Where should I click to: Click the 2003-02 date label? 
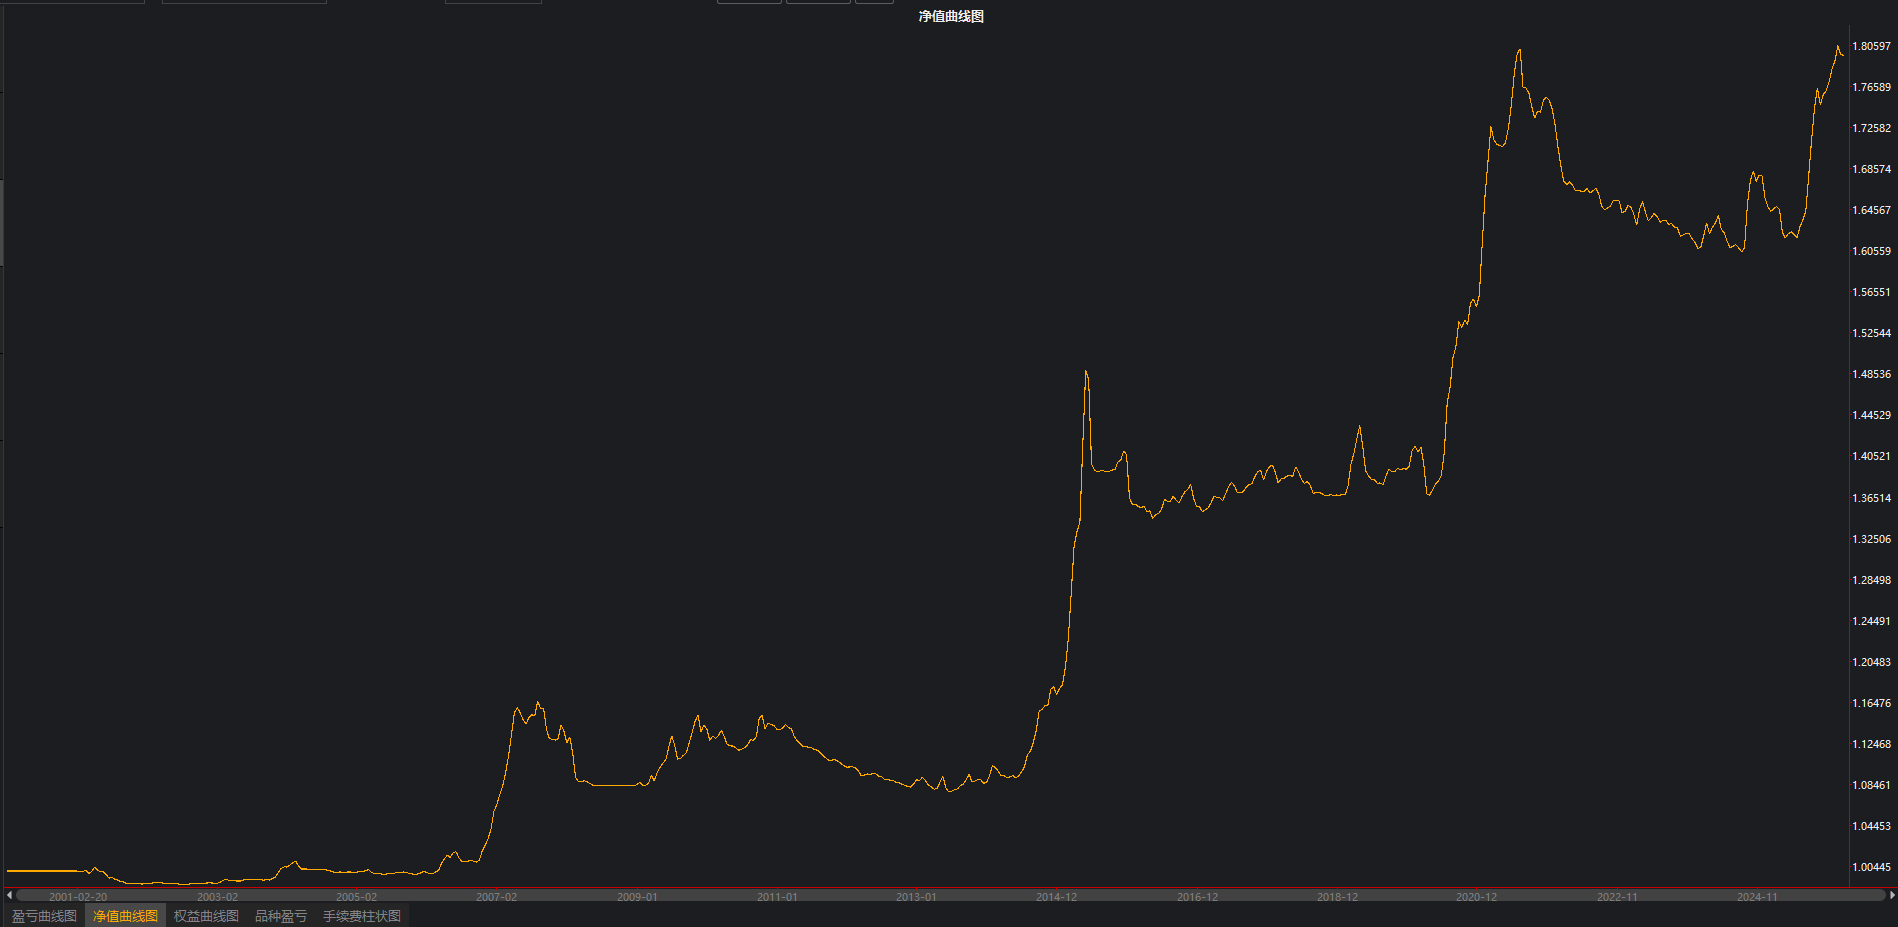pyautogui.click(x=217, y=897)
